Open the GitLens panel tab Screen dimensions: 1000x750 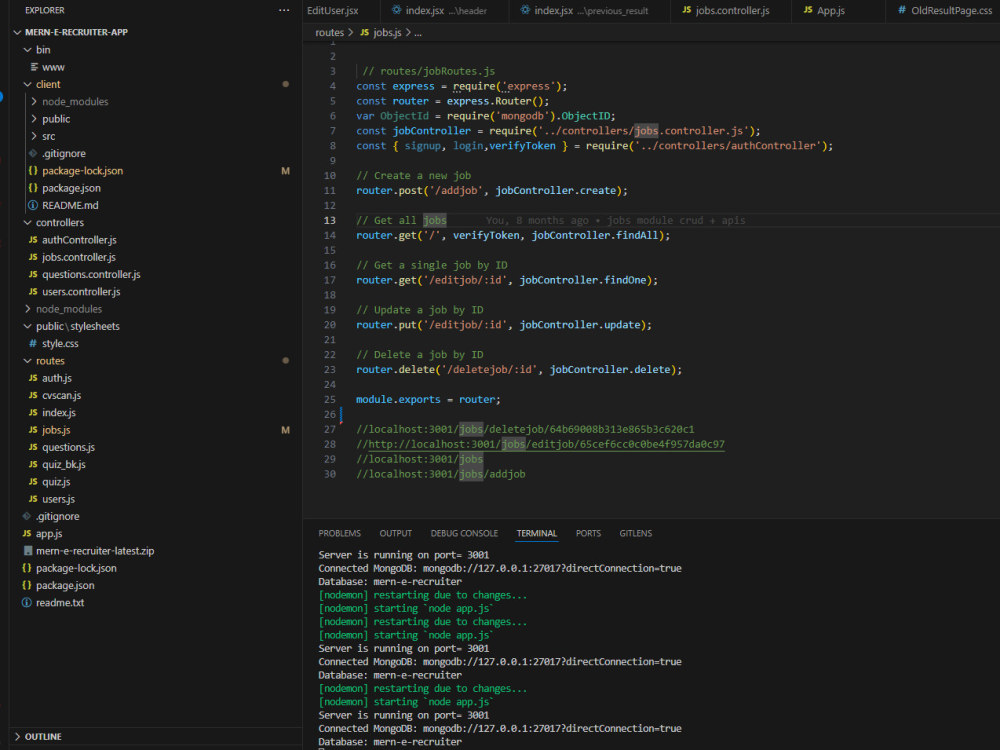[635, 533]
